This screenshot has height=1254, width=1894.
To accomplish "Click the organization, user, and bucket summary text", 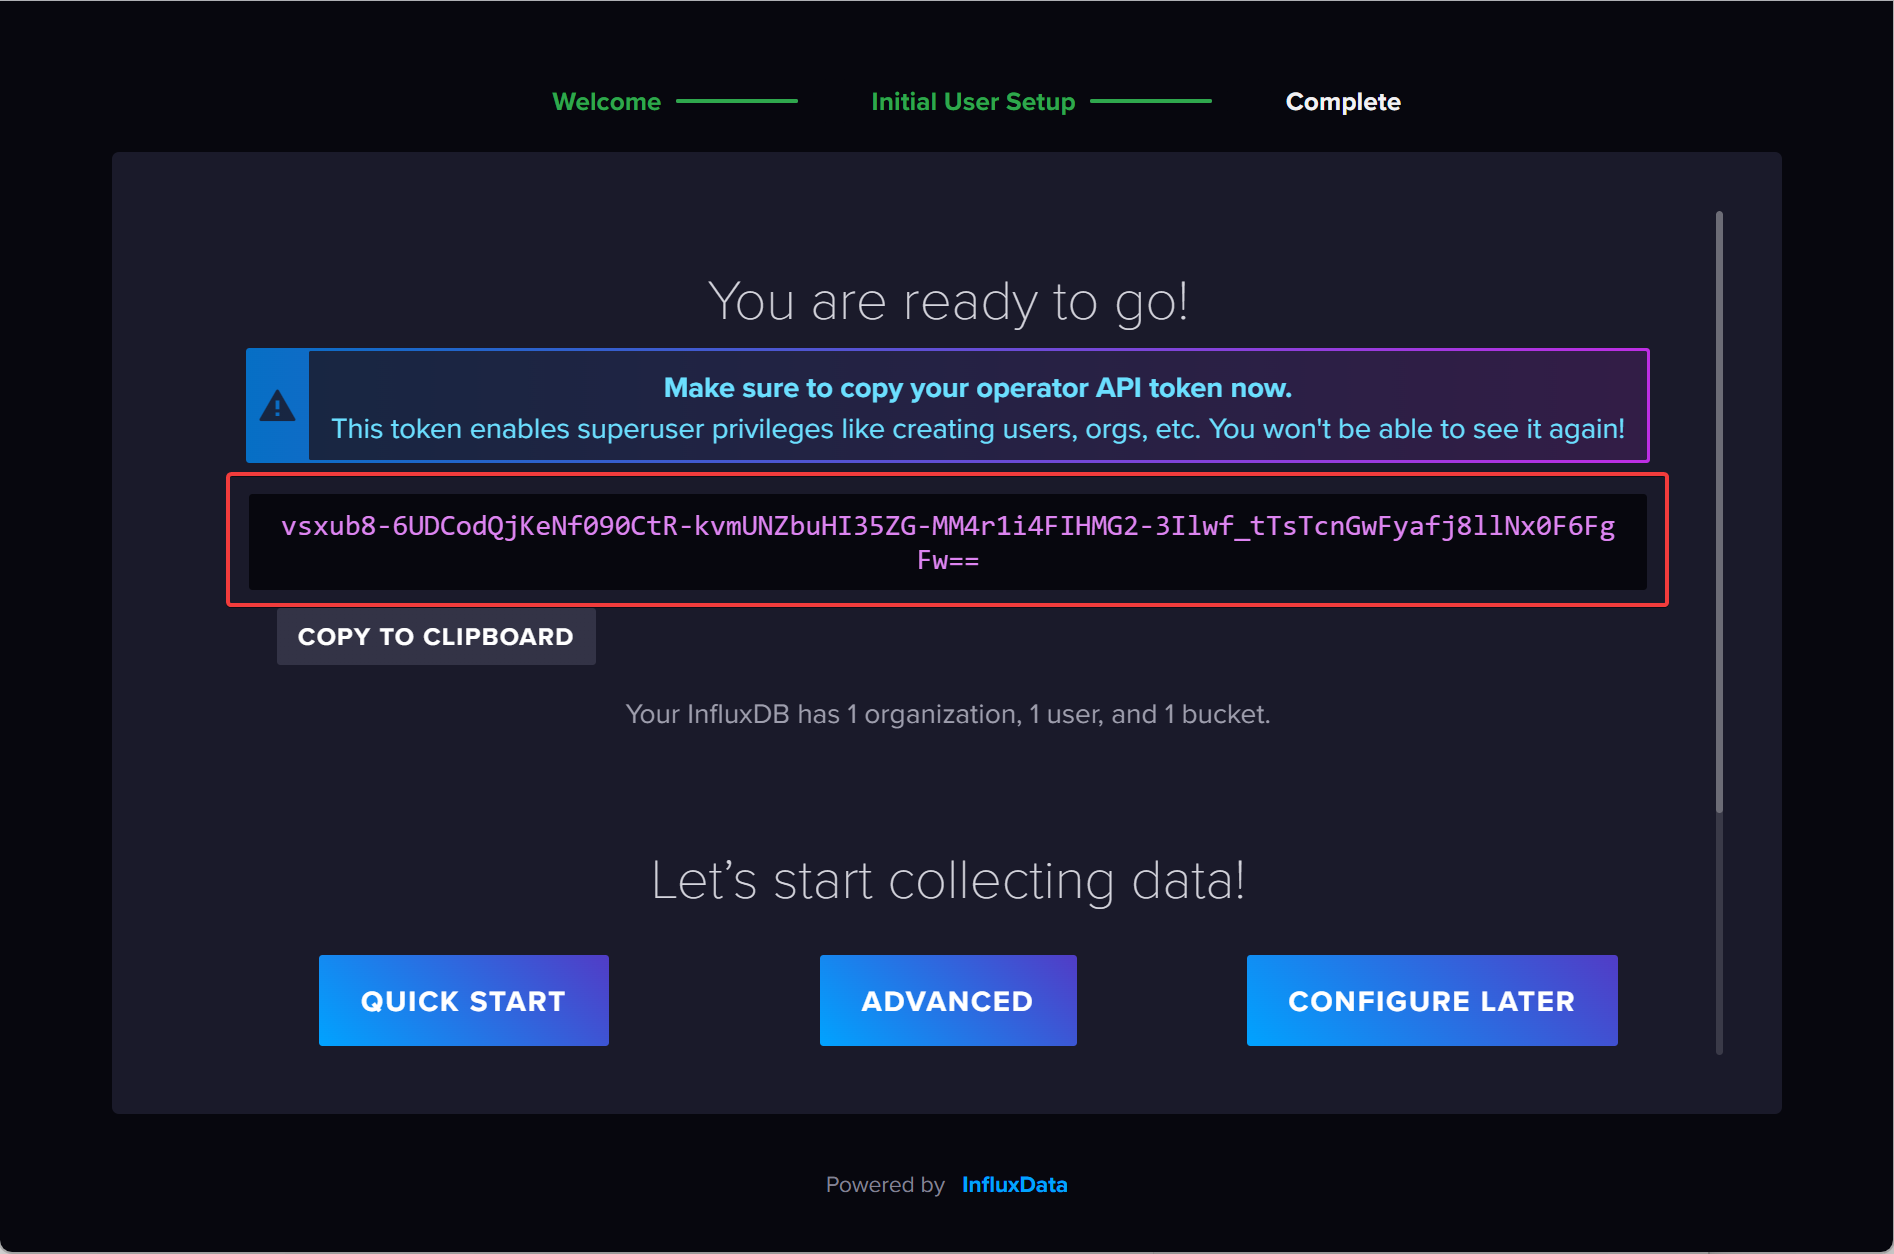I will [947, 714].
